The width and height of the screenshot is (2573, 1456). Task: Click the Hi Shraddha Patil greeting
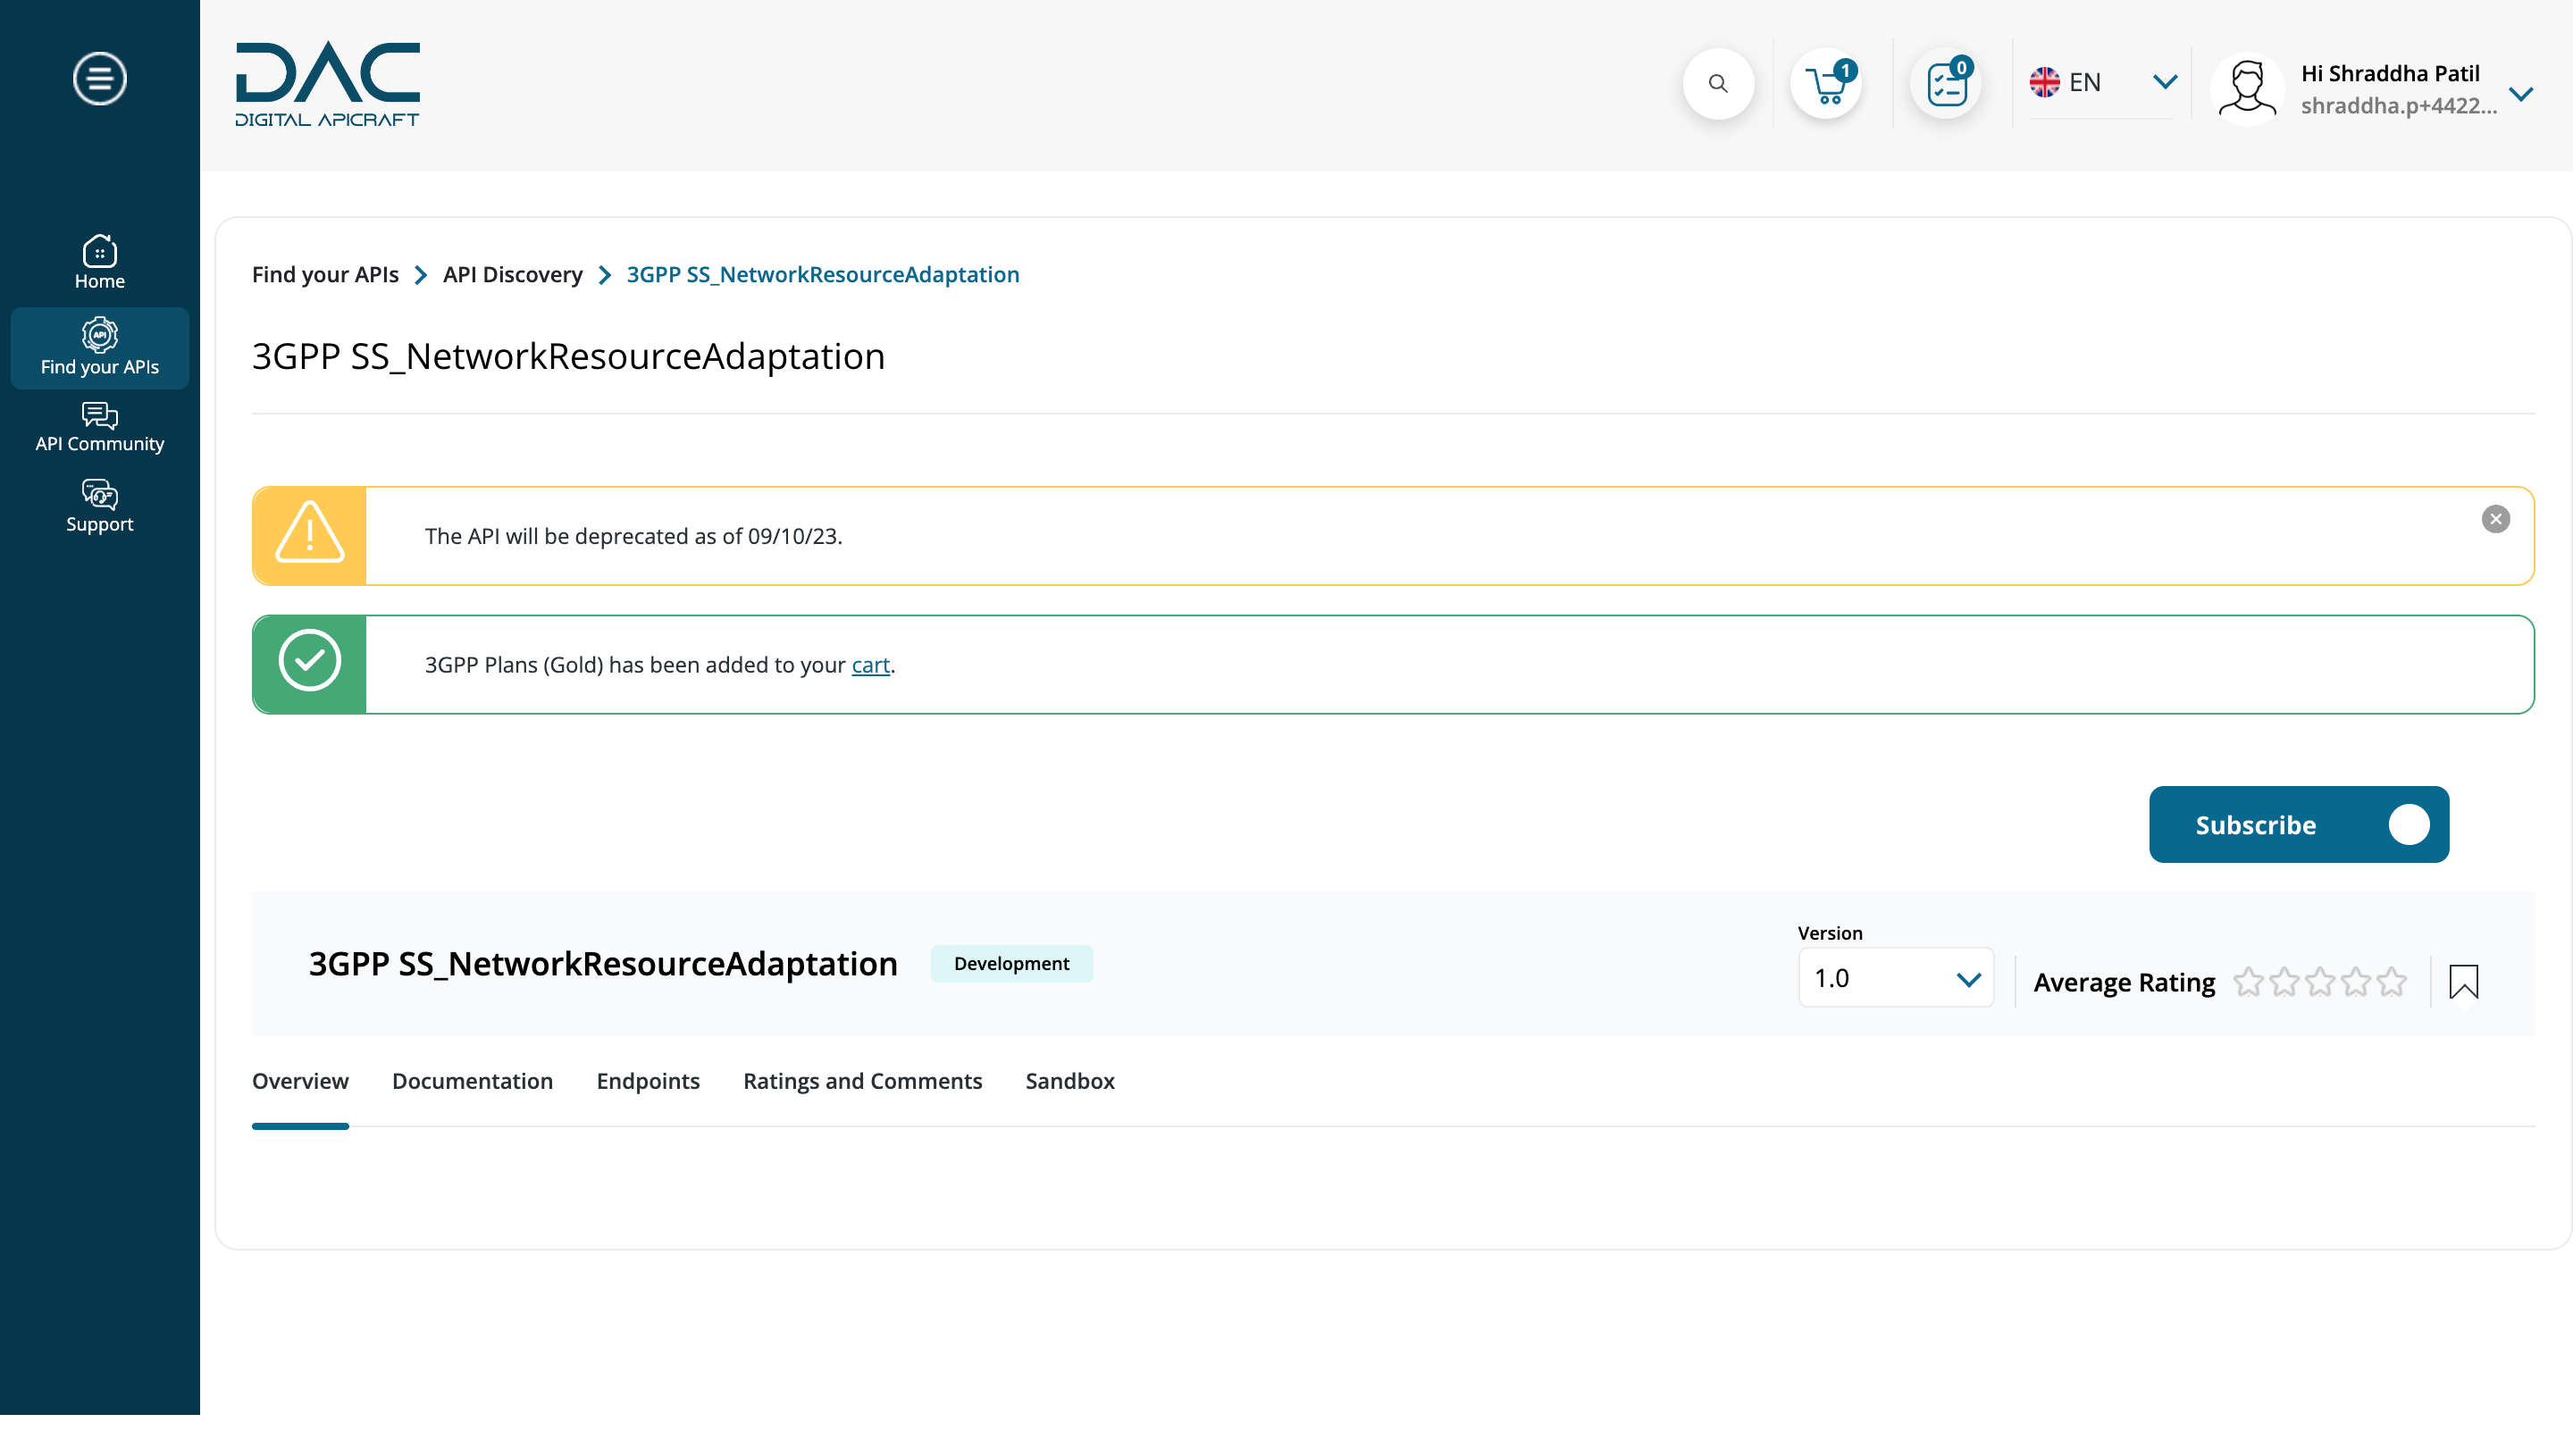tap(2389, 73)
